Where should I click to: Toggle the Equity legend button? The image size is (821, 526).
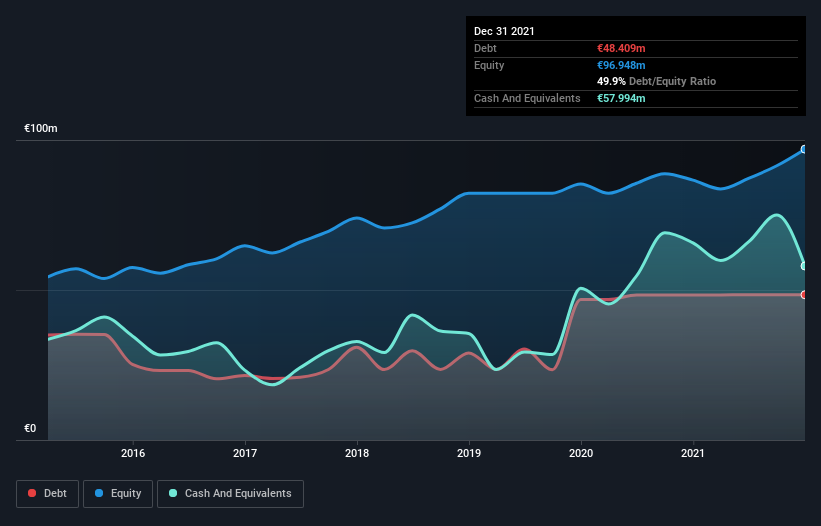pos(118,494)
